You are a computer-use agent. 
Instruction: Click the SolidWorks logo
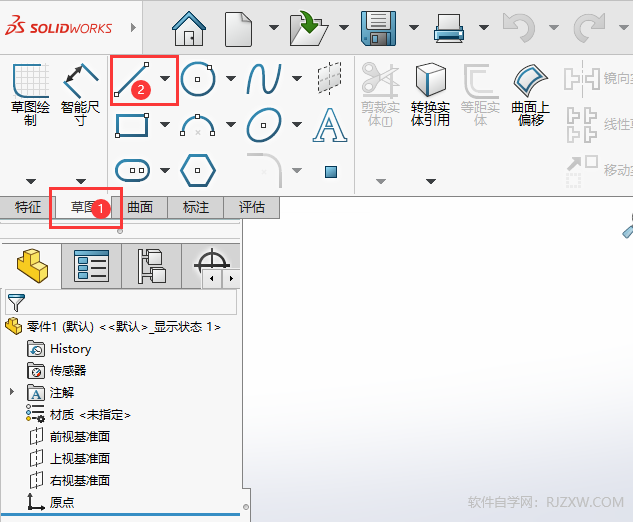(x=59, y=26)
